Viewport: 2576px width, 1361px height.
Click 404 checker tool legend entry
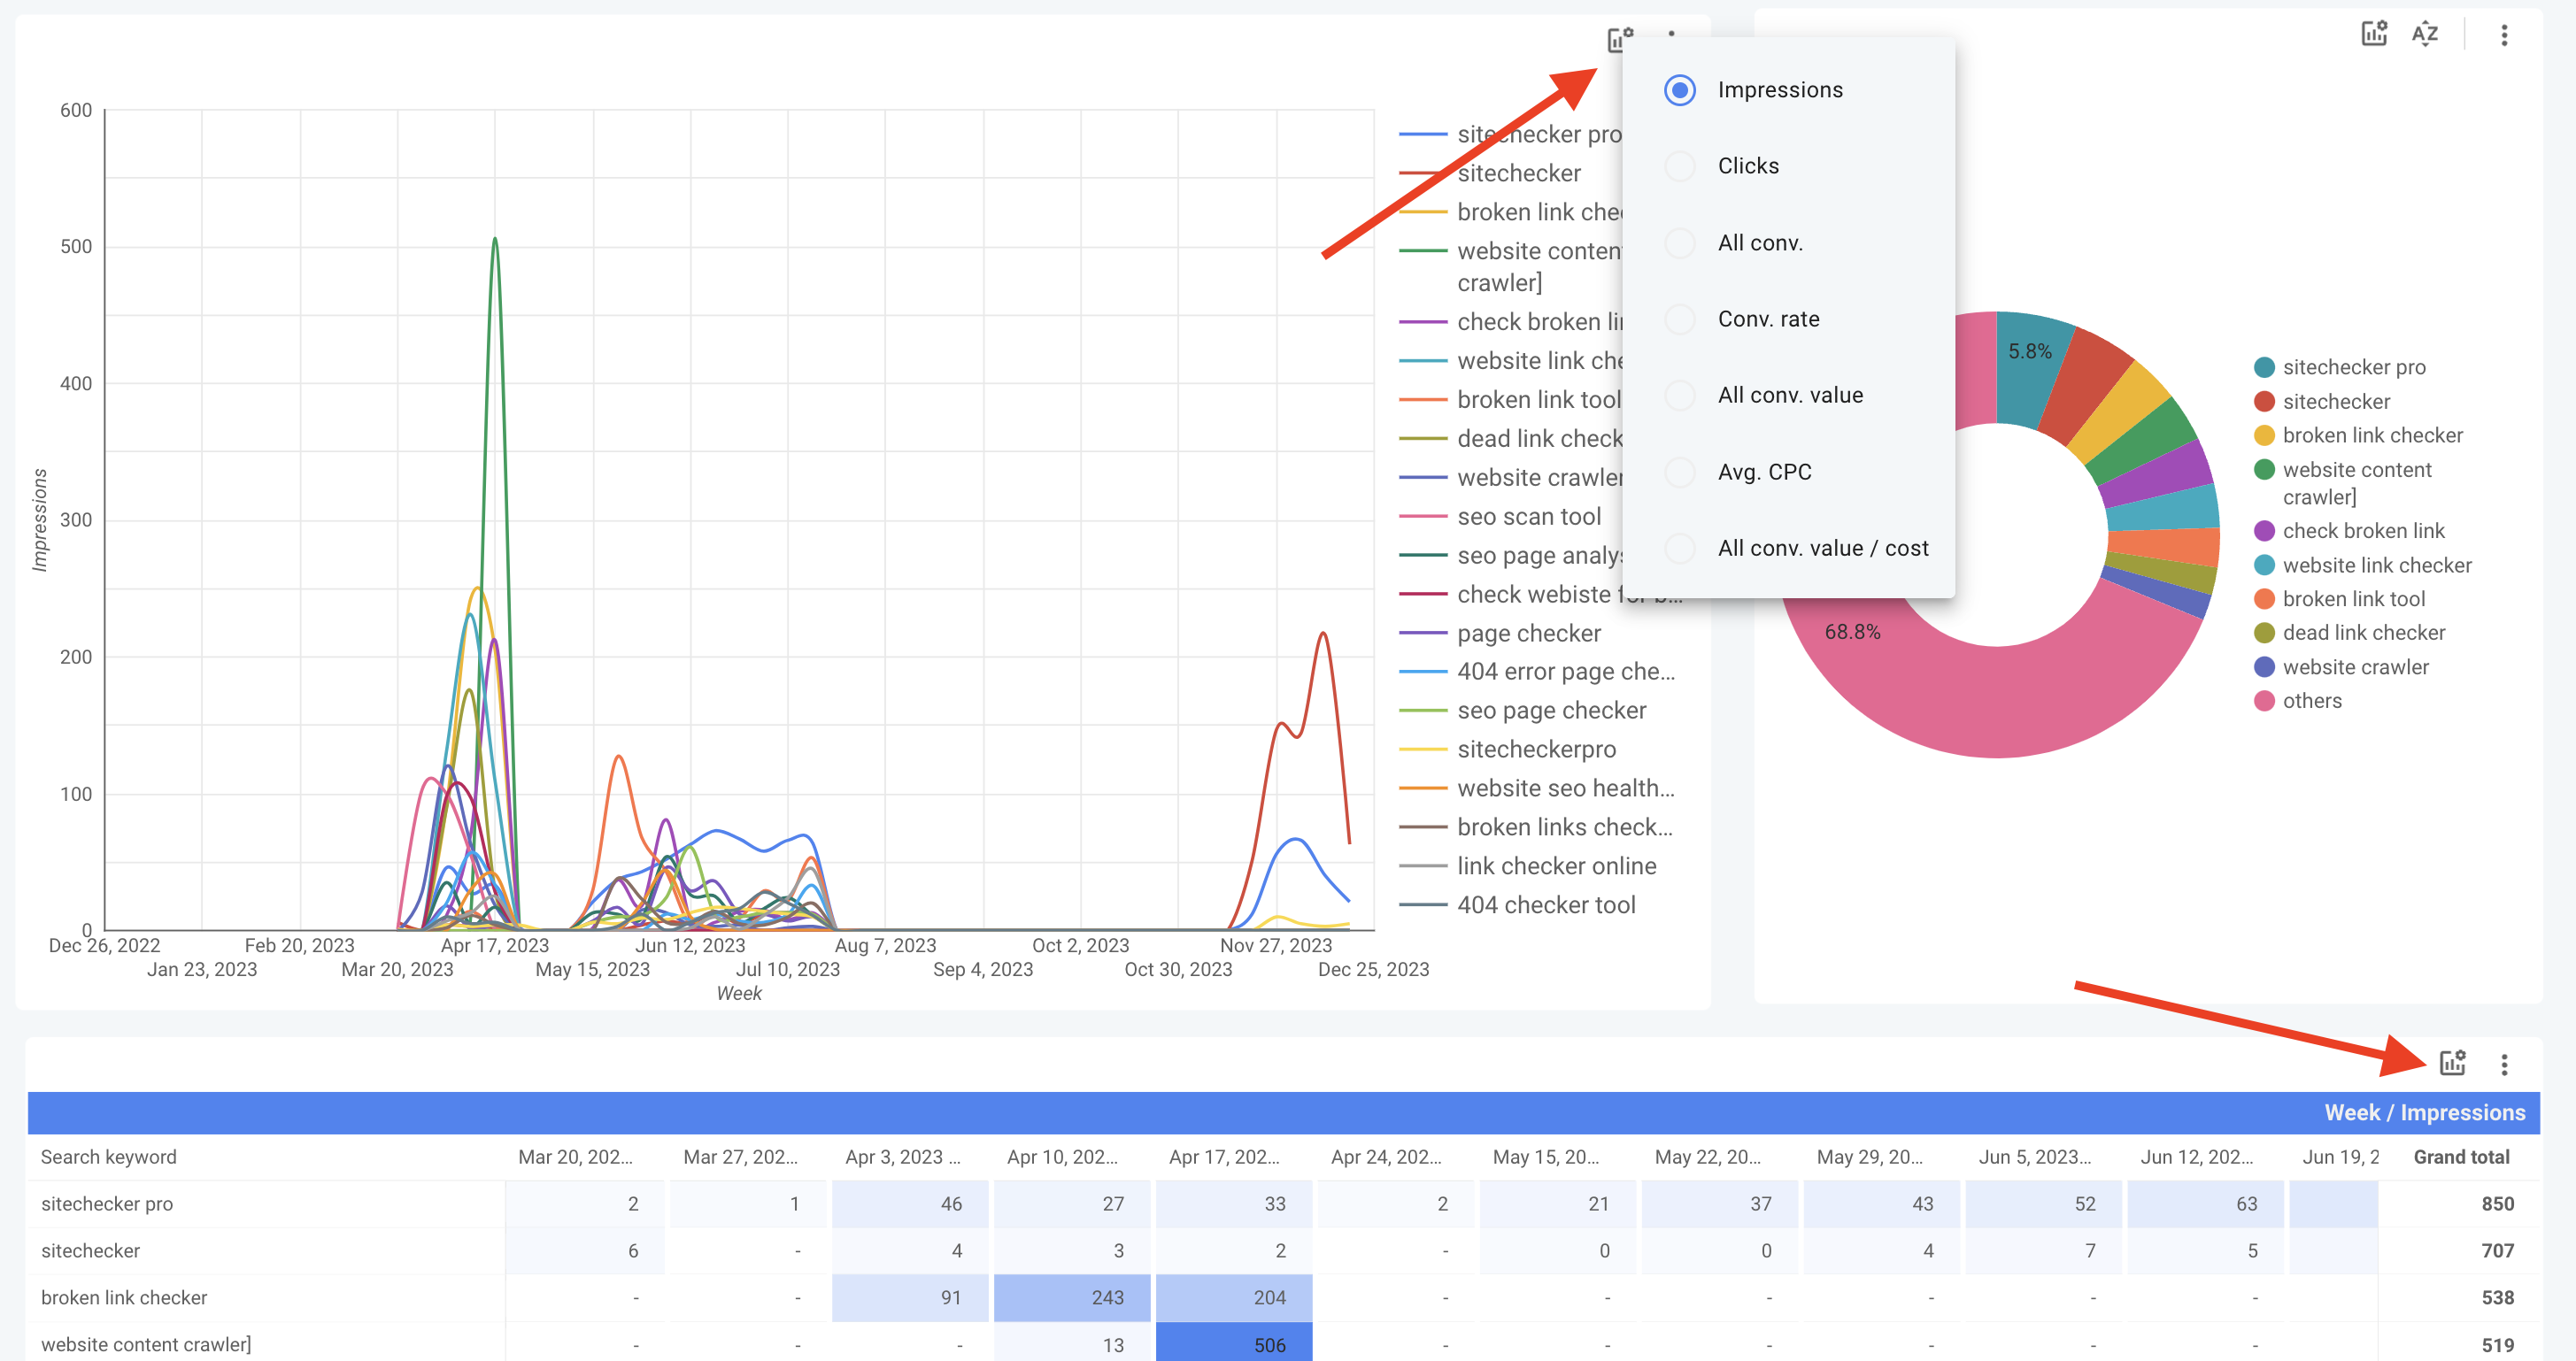click(x=1546, y=906)
